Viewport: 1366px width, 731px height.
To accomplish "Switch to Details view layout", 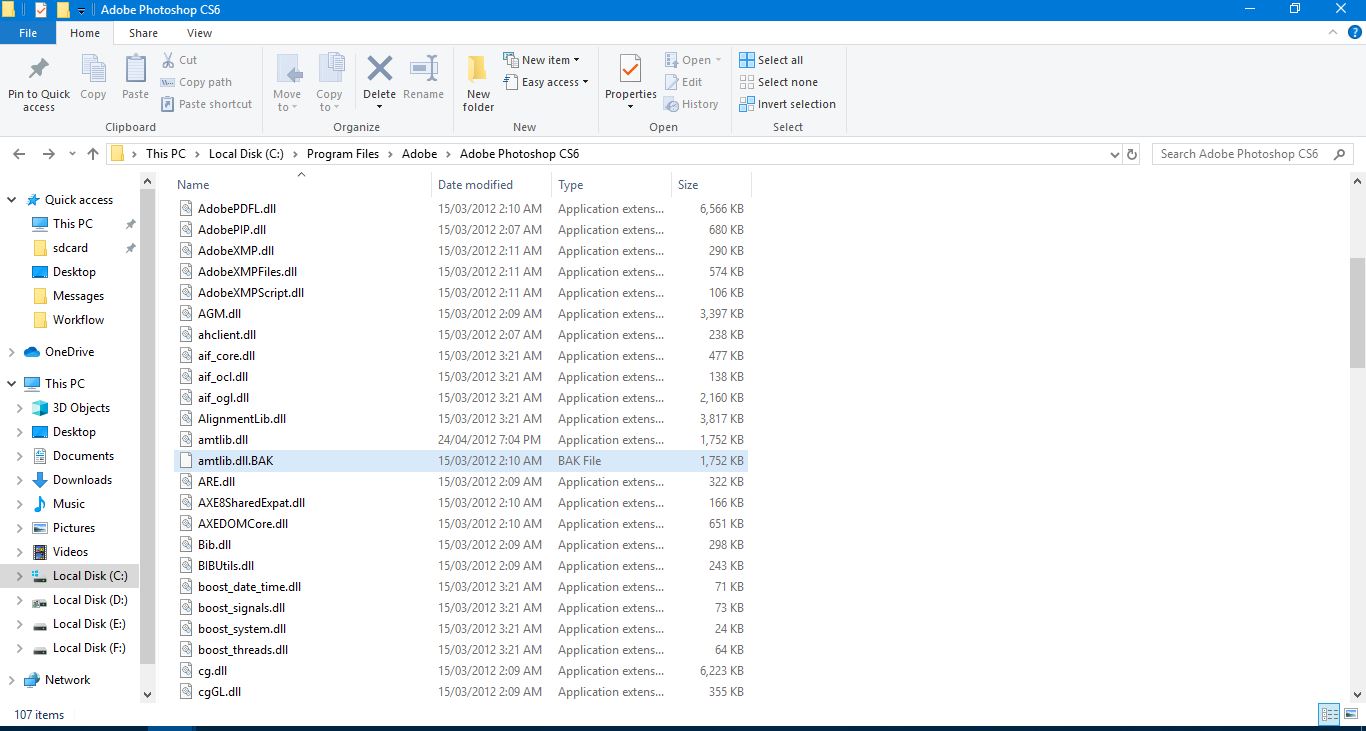I will [1329, 714].
